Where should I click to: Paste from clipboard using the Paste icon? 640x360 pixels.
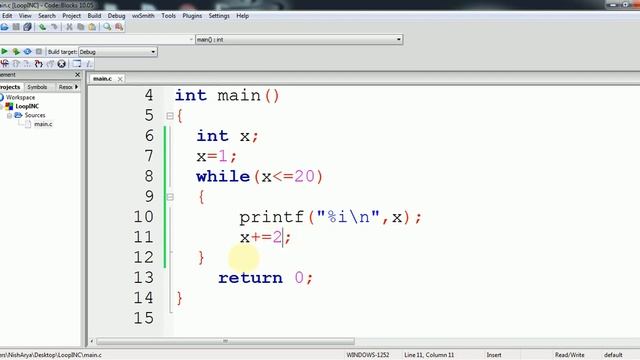(92, 27)
